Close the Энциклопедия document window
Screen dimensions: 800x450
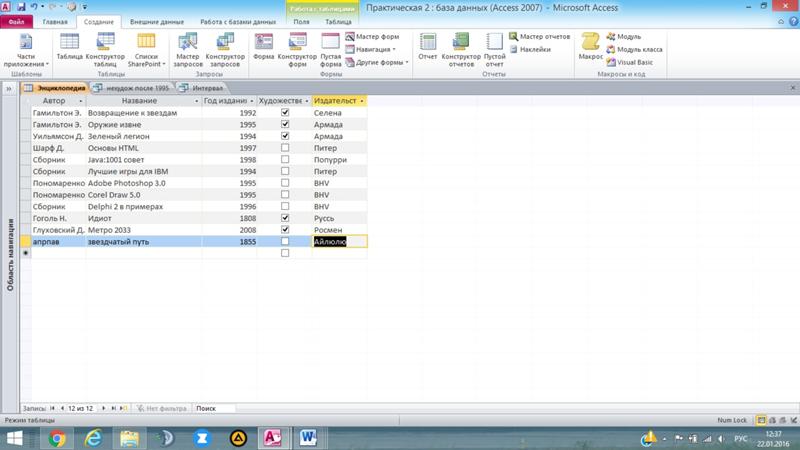tap(793, 88)
